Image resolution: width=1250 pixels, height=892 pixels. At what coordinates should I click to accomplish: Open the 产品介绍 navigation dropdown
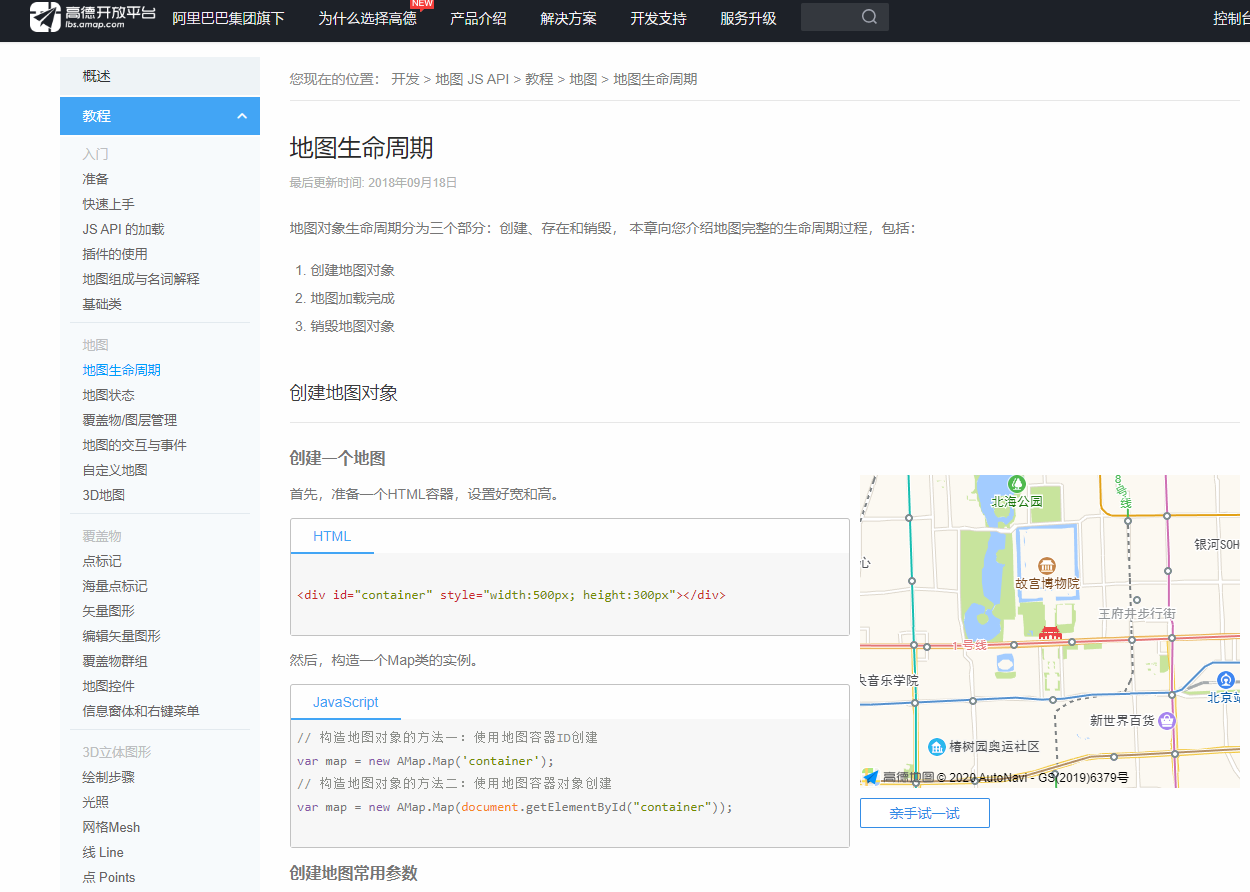point(478,18)
